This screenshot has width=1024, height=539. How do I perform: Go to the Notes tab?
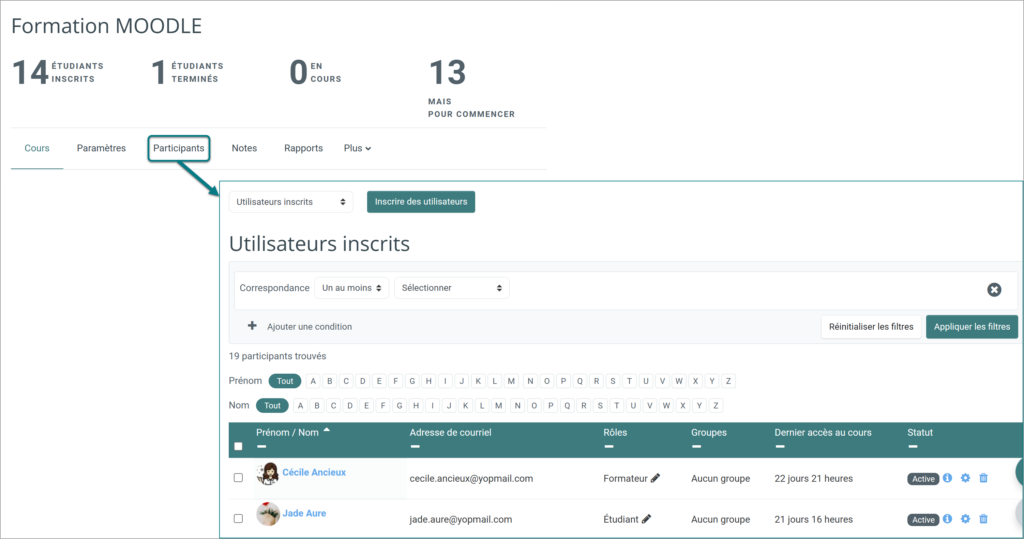(x=244, y=148)
